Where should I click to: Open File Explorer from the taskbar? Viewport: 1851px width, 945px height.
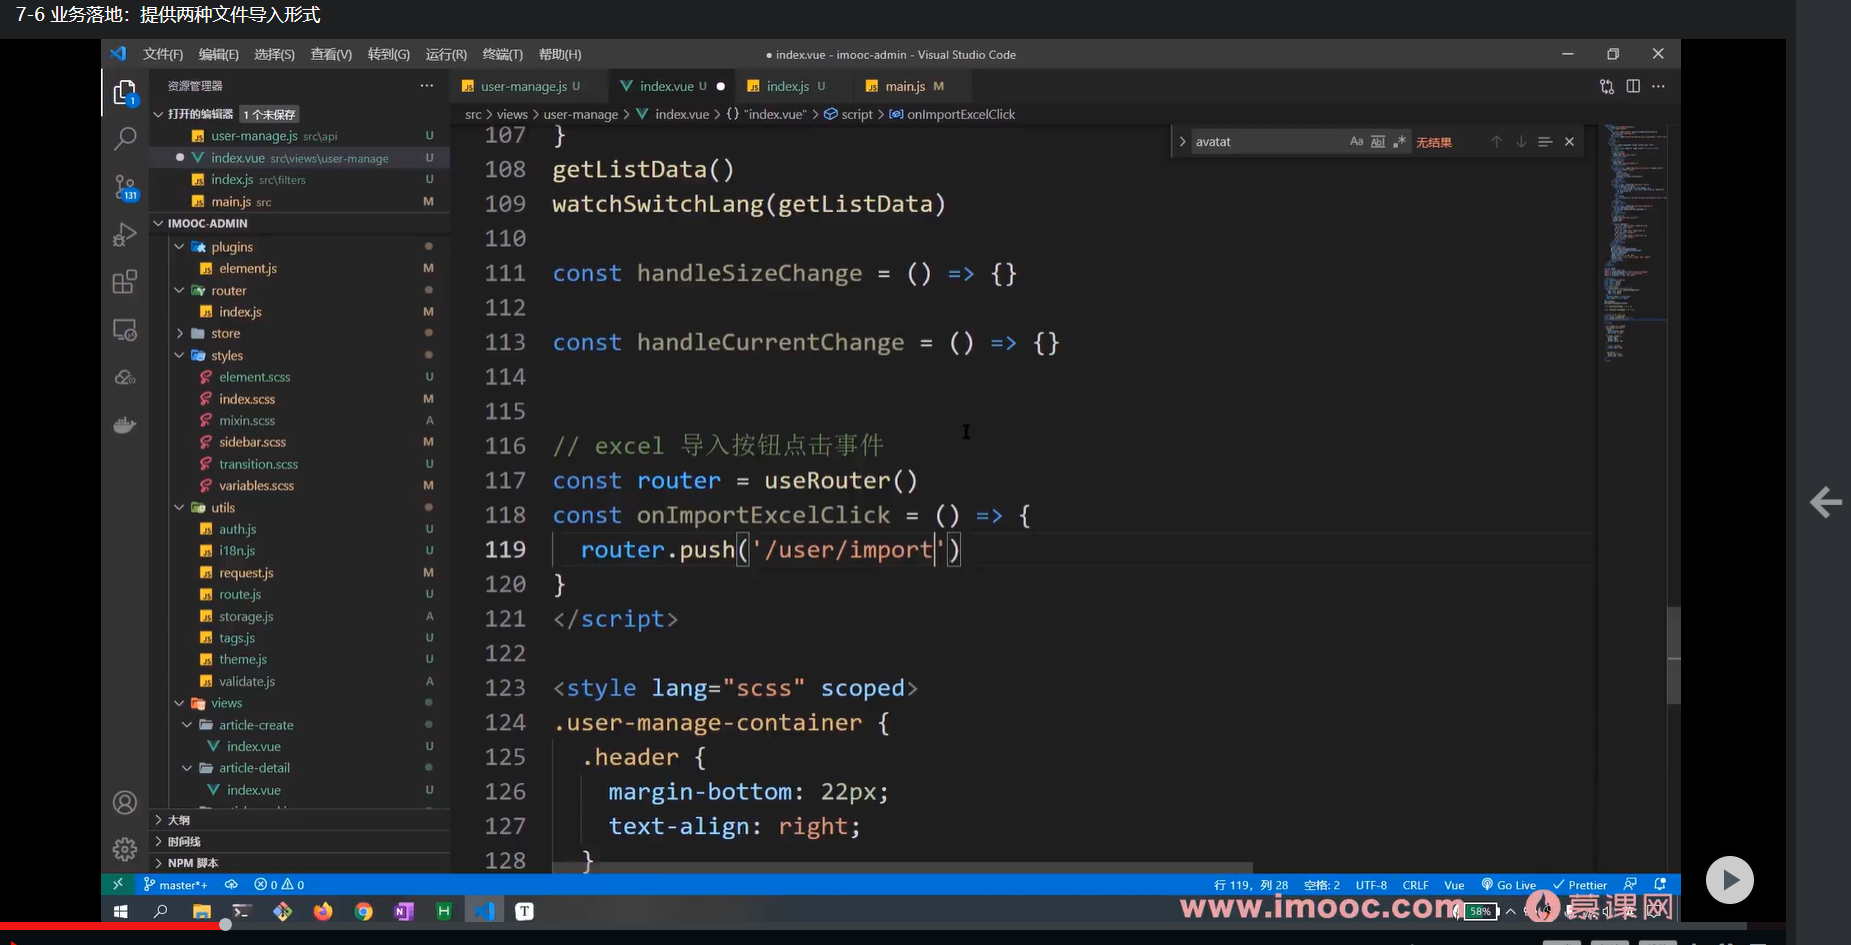pos(202,912)
